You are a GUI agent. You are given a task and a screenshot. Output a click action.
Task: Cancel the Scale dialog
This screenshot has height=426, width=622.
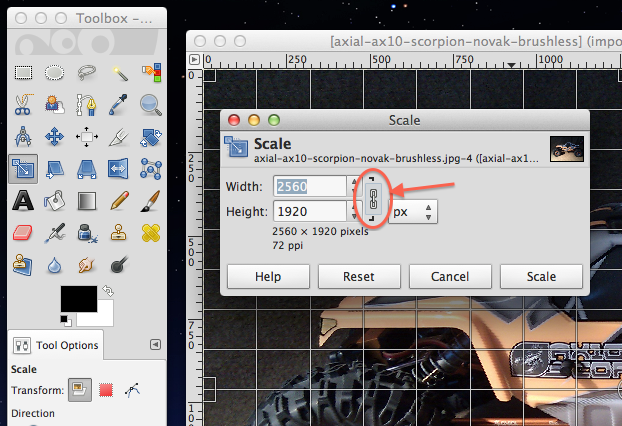[450, 276]
